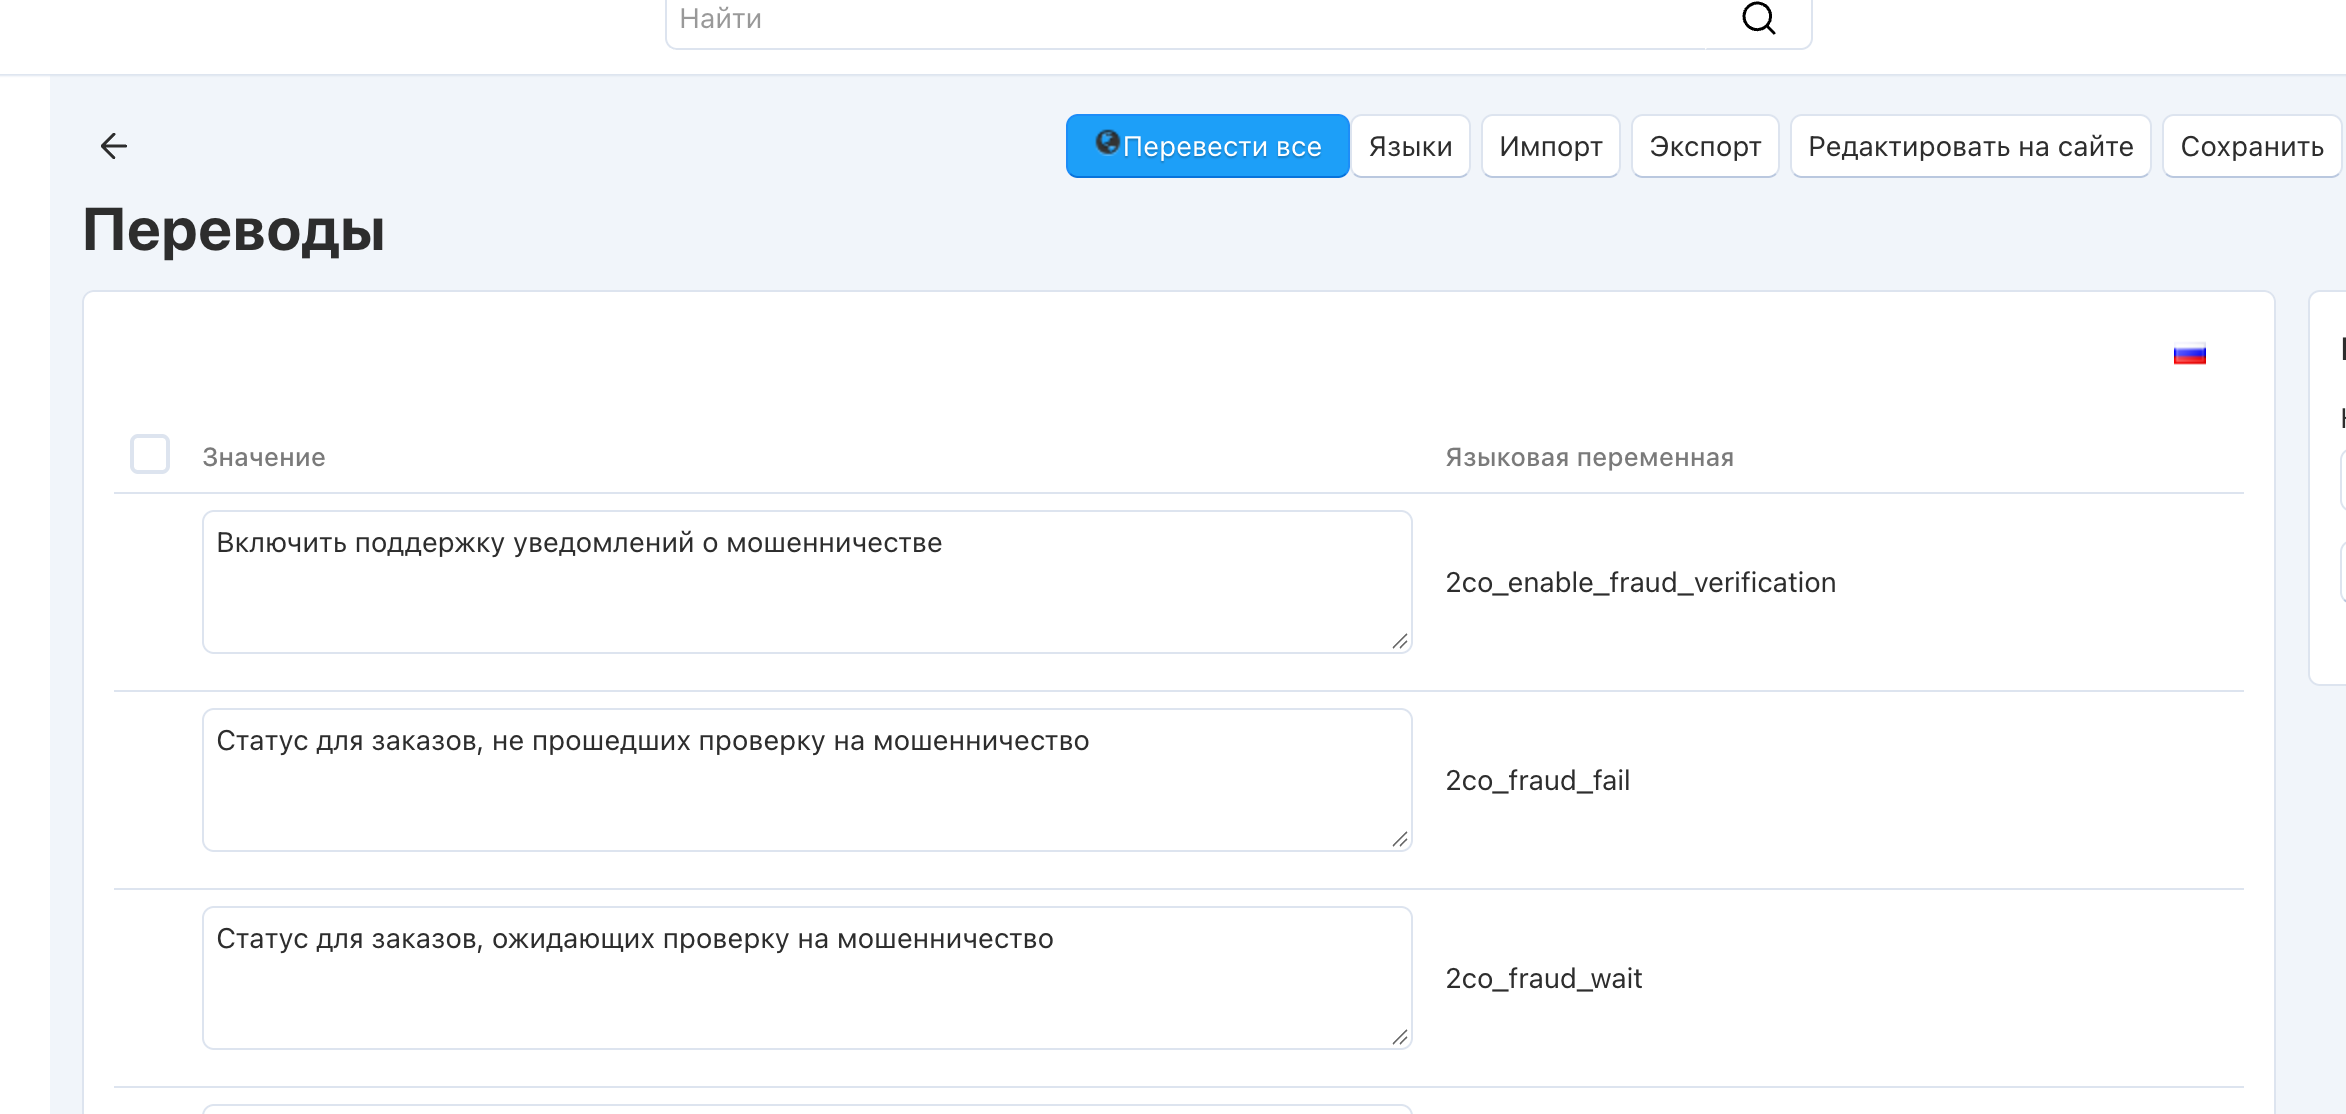Edit the 2co_fraud_fail translation text
This screenshot has height=1114, width=2346.
point(807,780)
